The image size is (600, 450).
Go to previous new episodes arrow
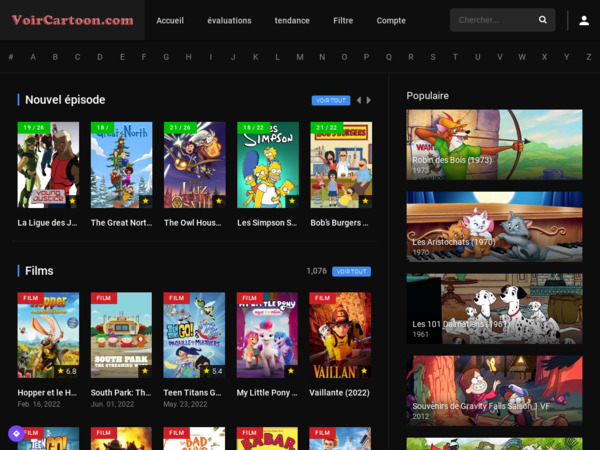click(359, 100)
